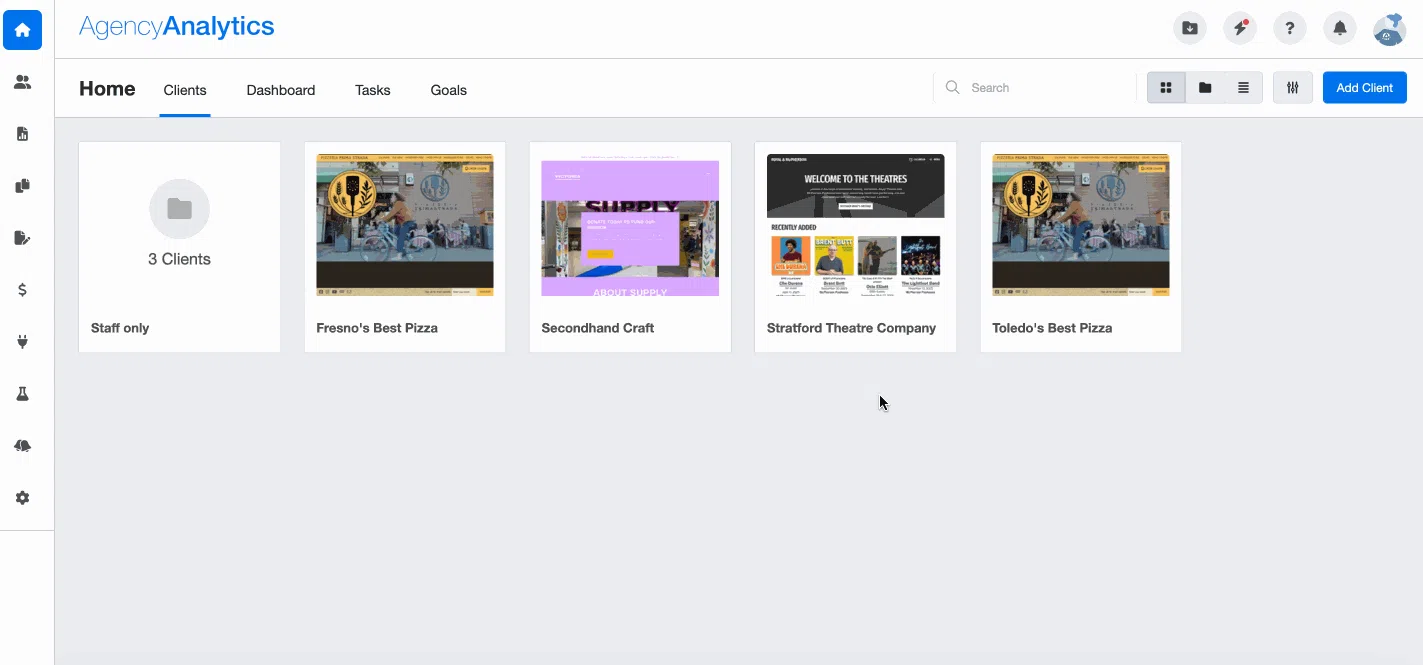Image resolution: width=1423 pixels, height=665 pixels.
Task: Enable folder view for clients
Action: coord(1205,87)
